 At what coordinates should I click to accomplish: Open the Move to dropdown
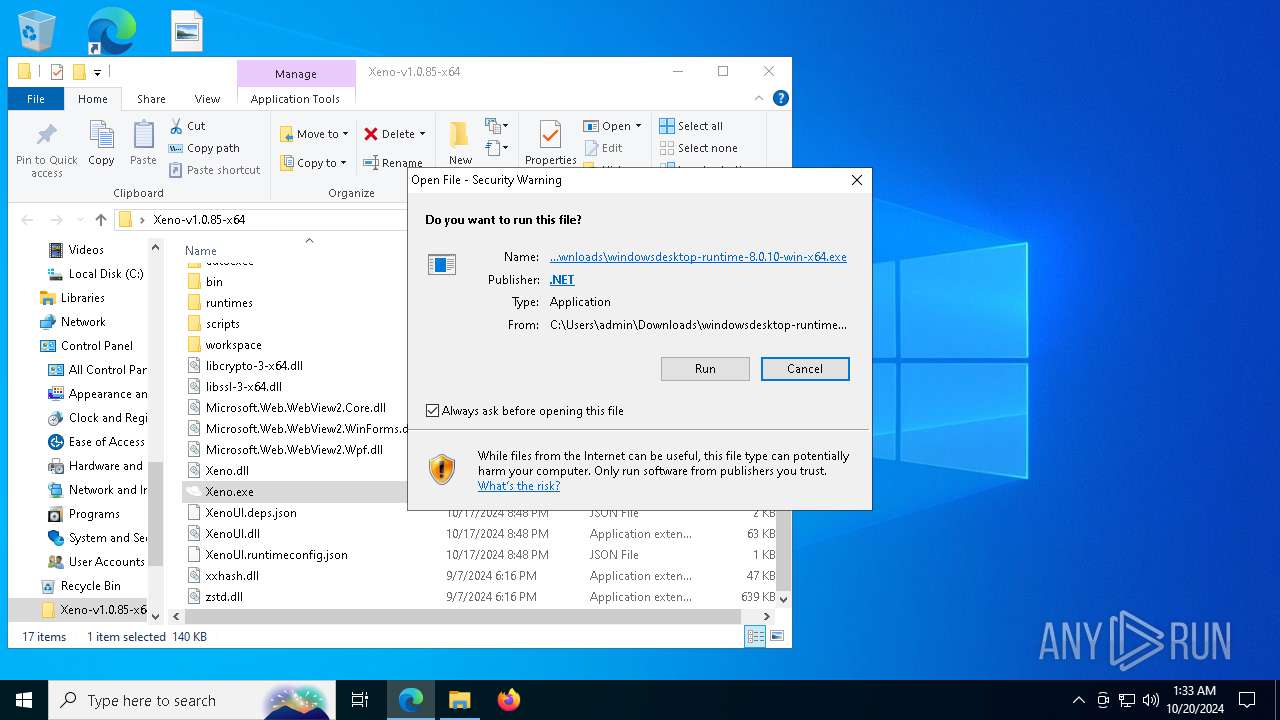pyautogui.click(x=314, y=134)
